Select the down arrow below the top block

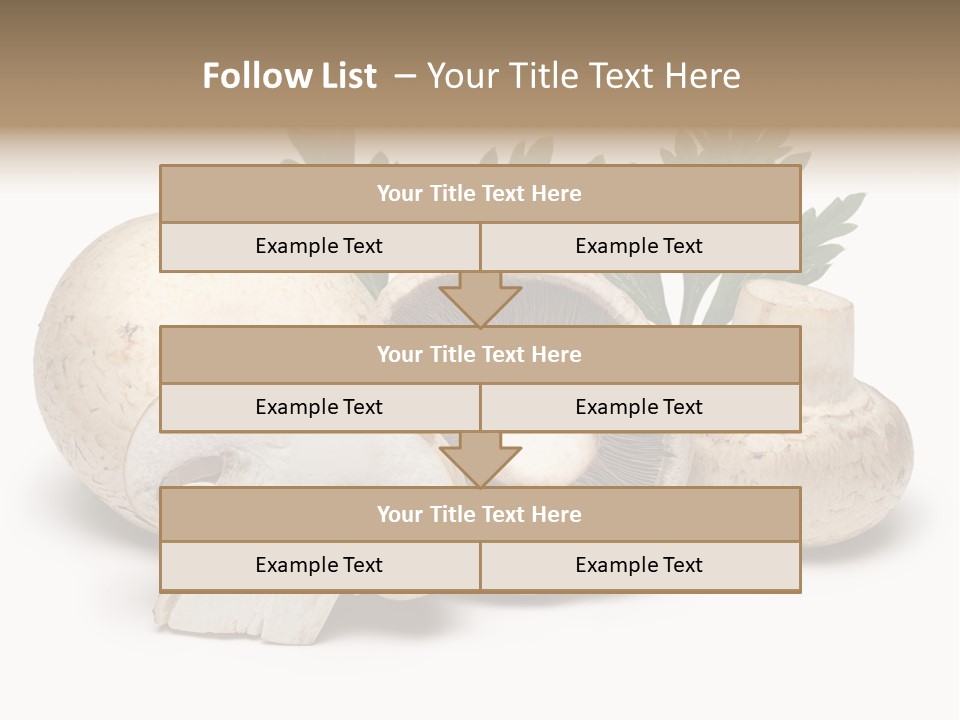tap(481, 299)
